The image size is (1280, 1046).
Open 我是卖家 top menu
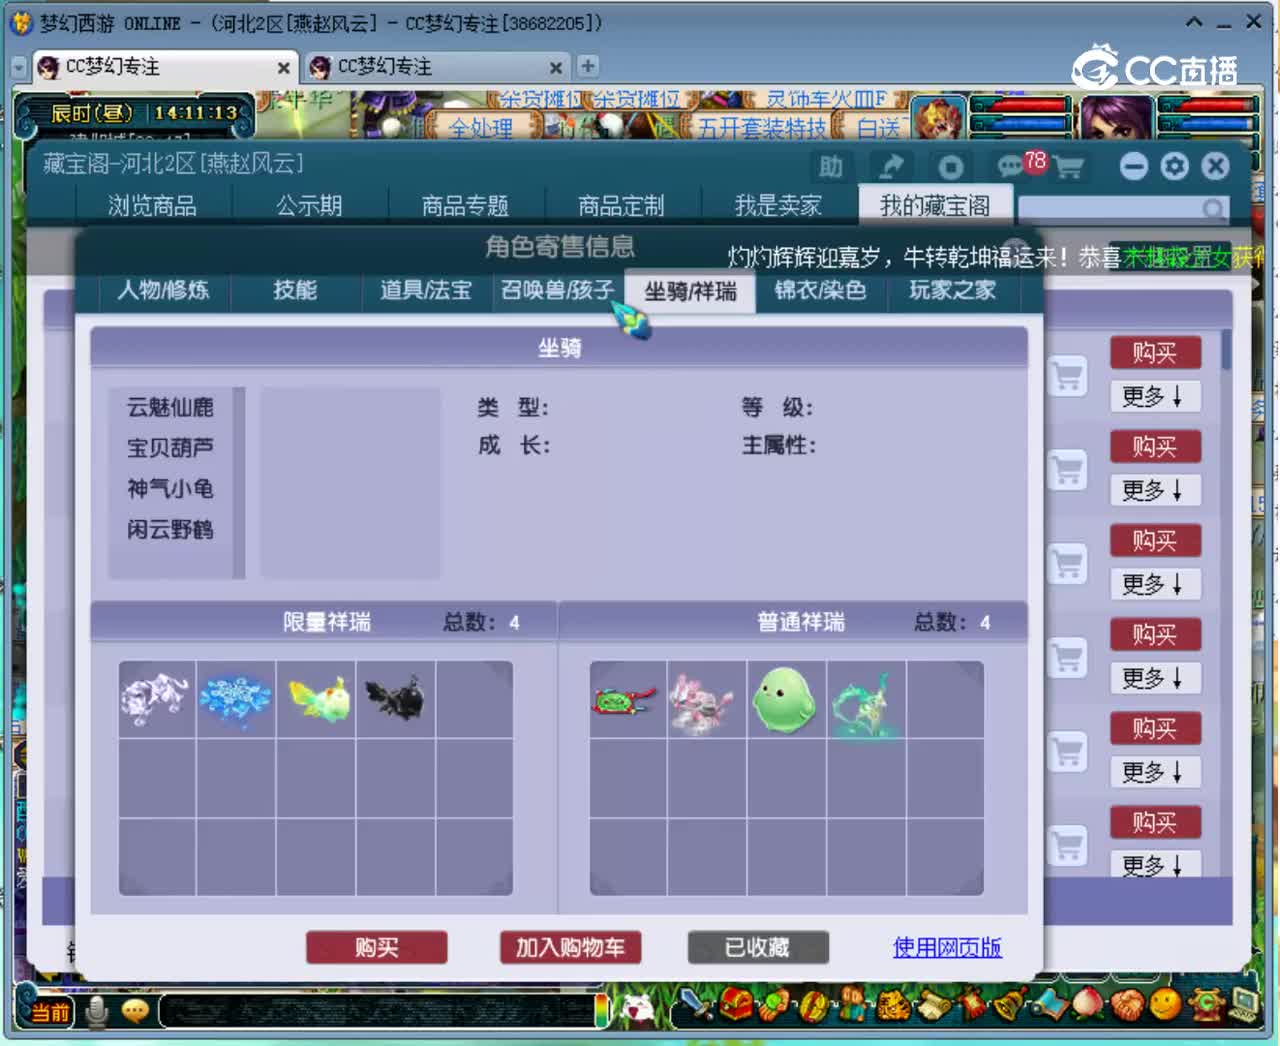point(778,206)
